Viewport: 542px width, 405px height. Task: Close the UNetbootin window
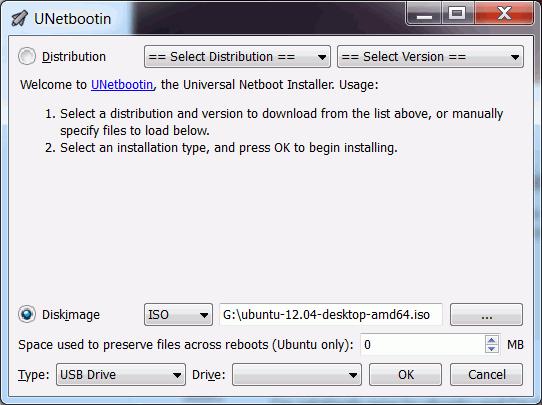coord(504,13)
